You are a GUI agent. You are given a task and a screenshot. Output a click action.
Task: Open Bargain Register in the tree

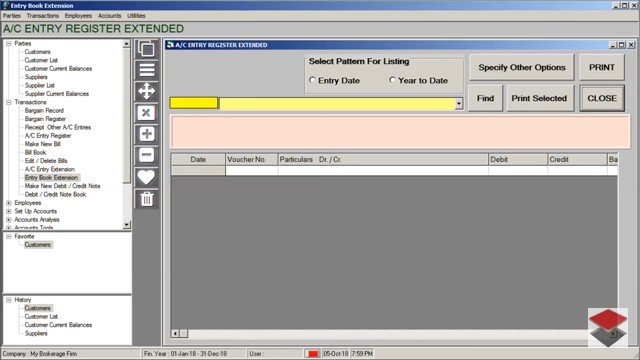pos(45,119)
